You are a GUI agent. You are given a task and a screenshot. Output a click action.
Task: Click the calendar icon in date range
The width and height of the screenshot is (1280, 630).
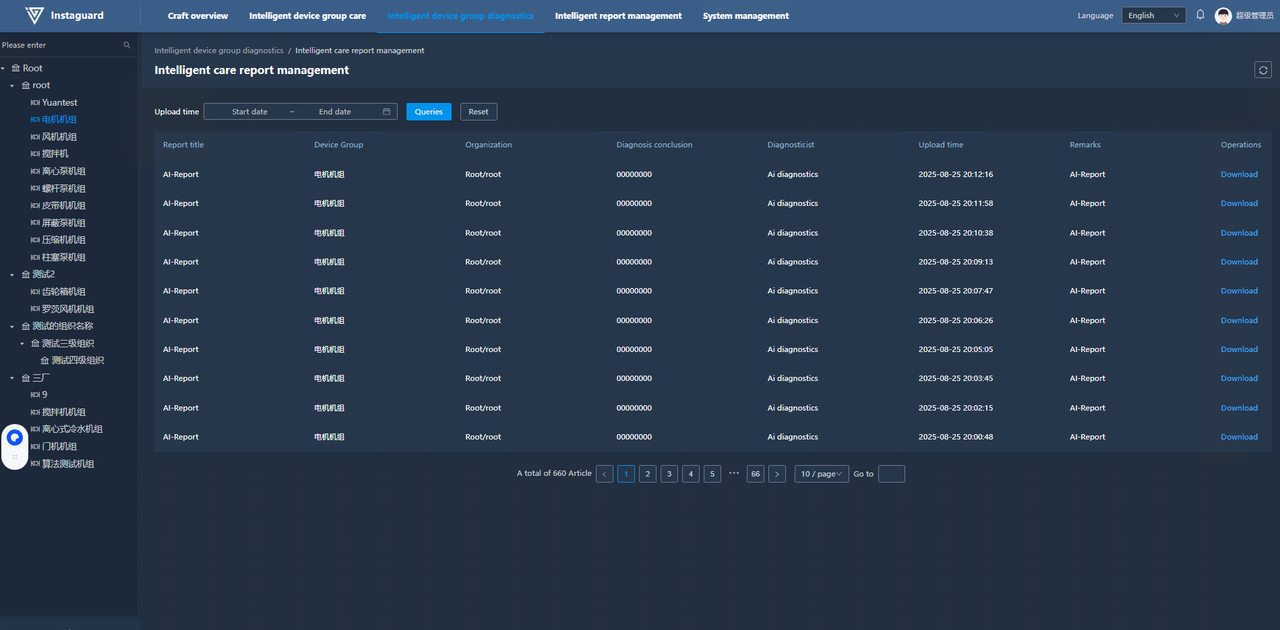pos(386,112)
